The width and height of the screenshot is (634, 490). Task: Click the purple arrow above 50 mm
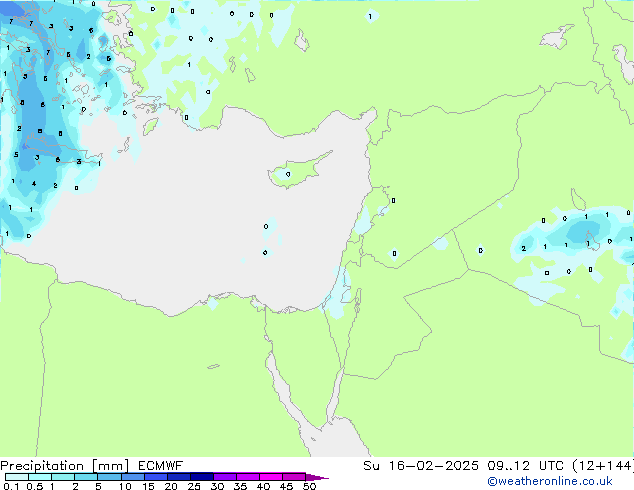point(317,477)
